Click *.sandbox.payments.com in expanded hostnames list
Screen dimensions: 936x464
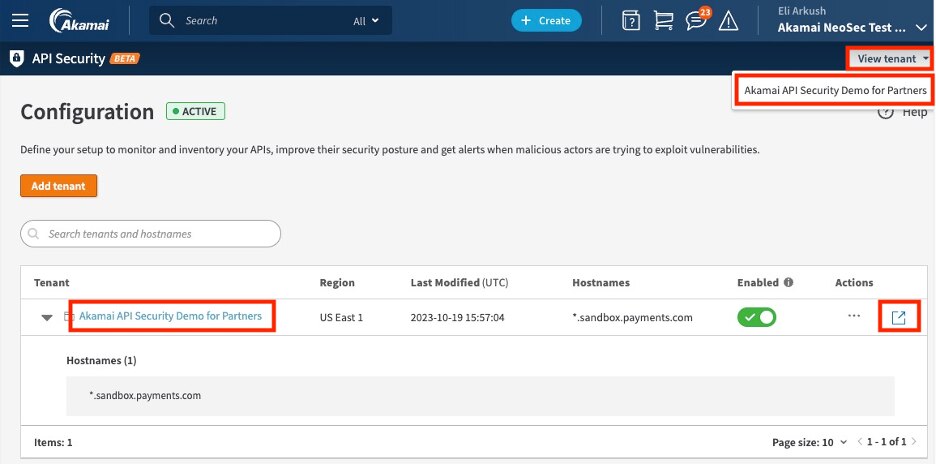[x=145, y=395]
